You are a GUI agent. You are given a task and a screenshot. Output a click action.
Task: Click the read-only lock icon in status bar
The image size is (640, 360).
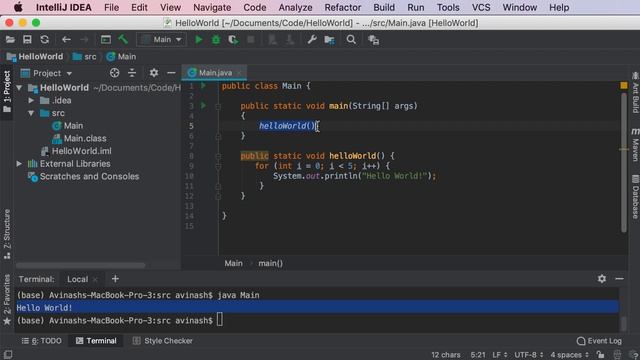(600, 355)
